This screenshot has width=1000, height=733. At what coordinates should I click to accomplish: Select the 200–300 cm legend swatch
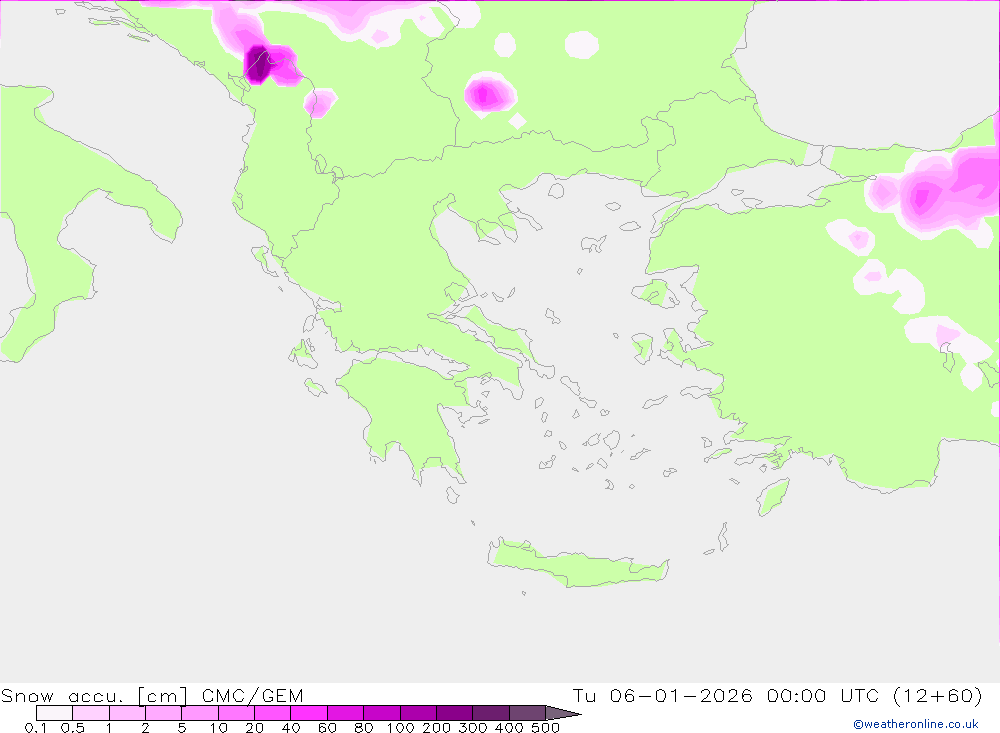click(455, 713)
